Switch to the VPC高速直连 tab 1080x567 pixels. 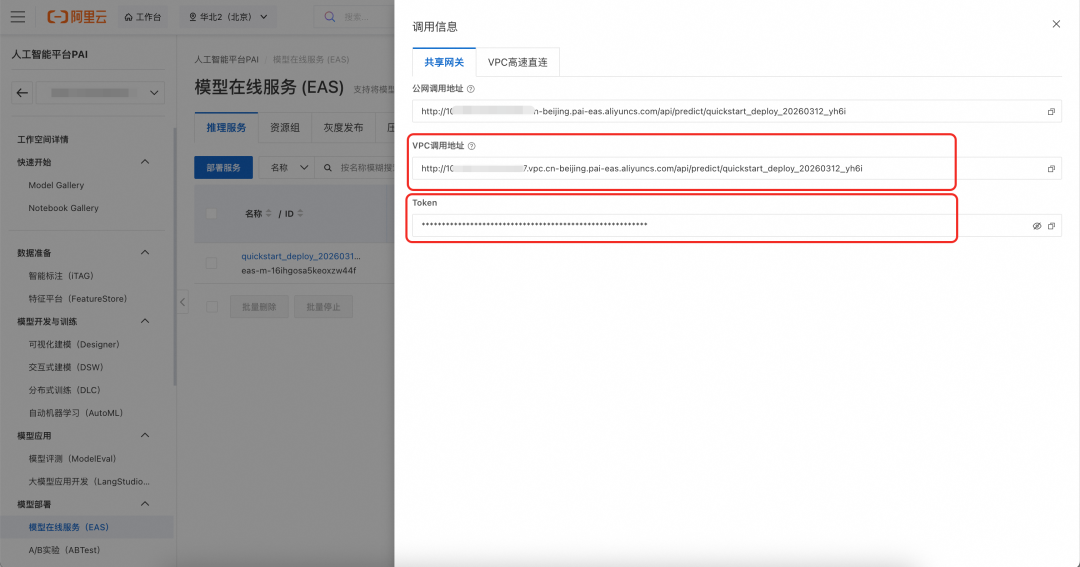[x=517, y=62]
